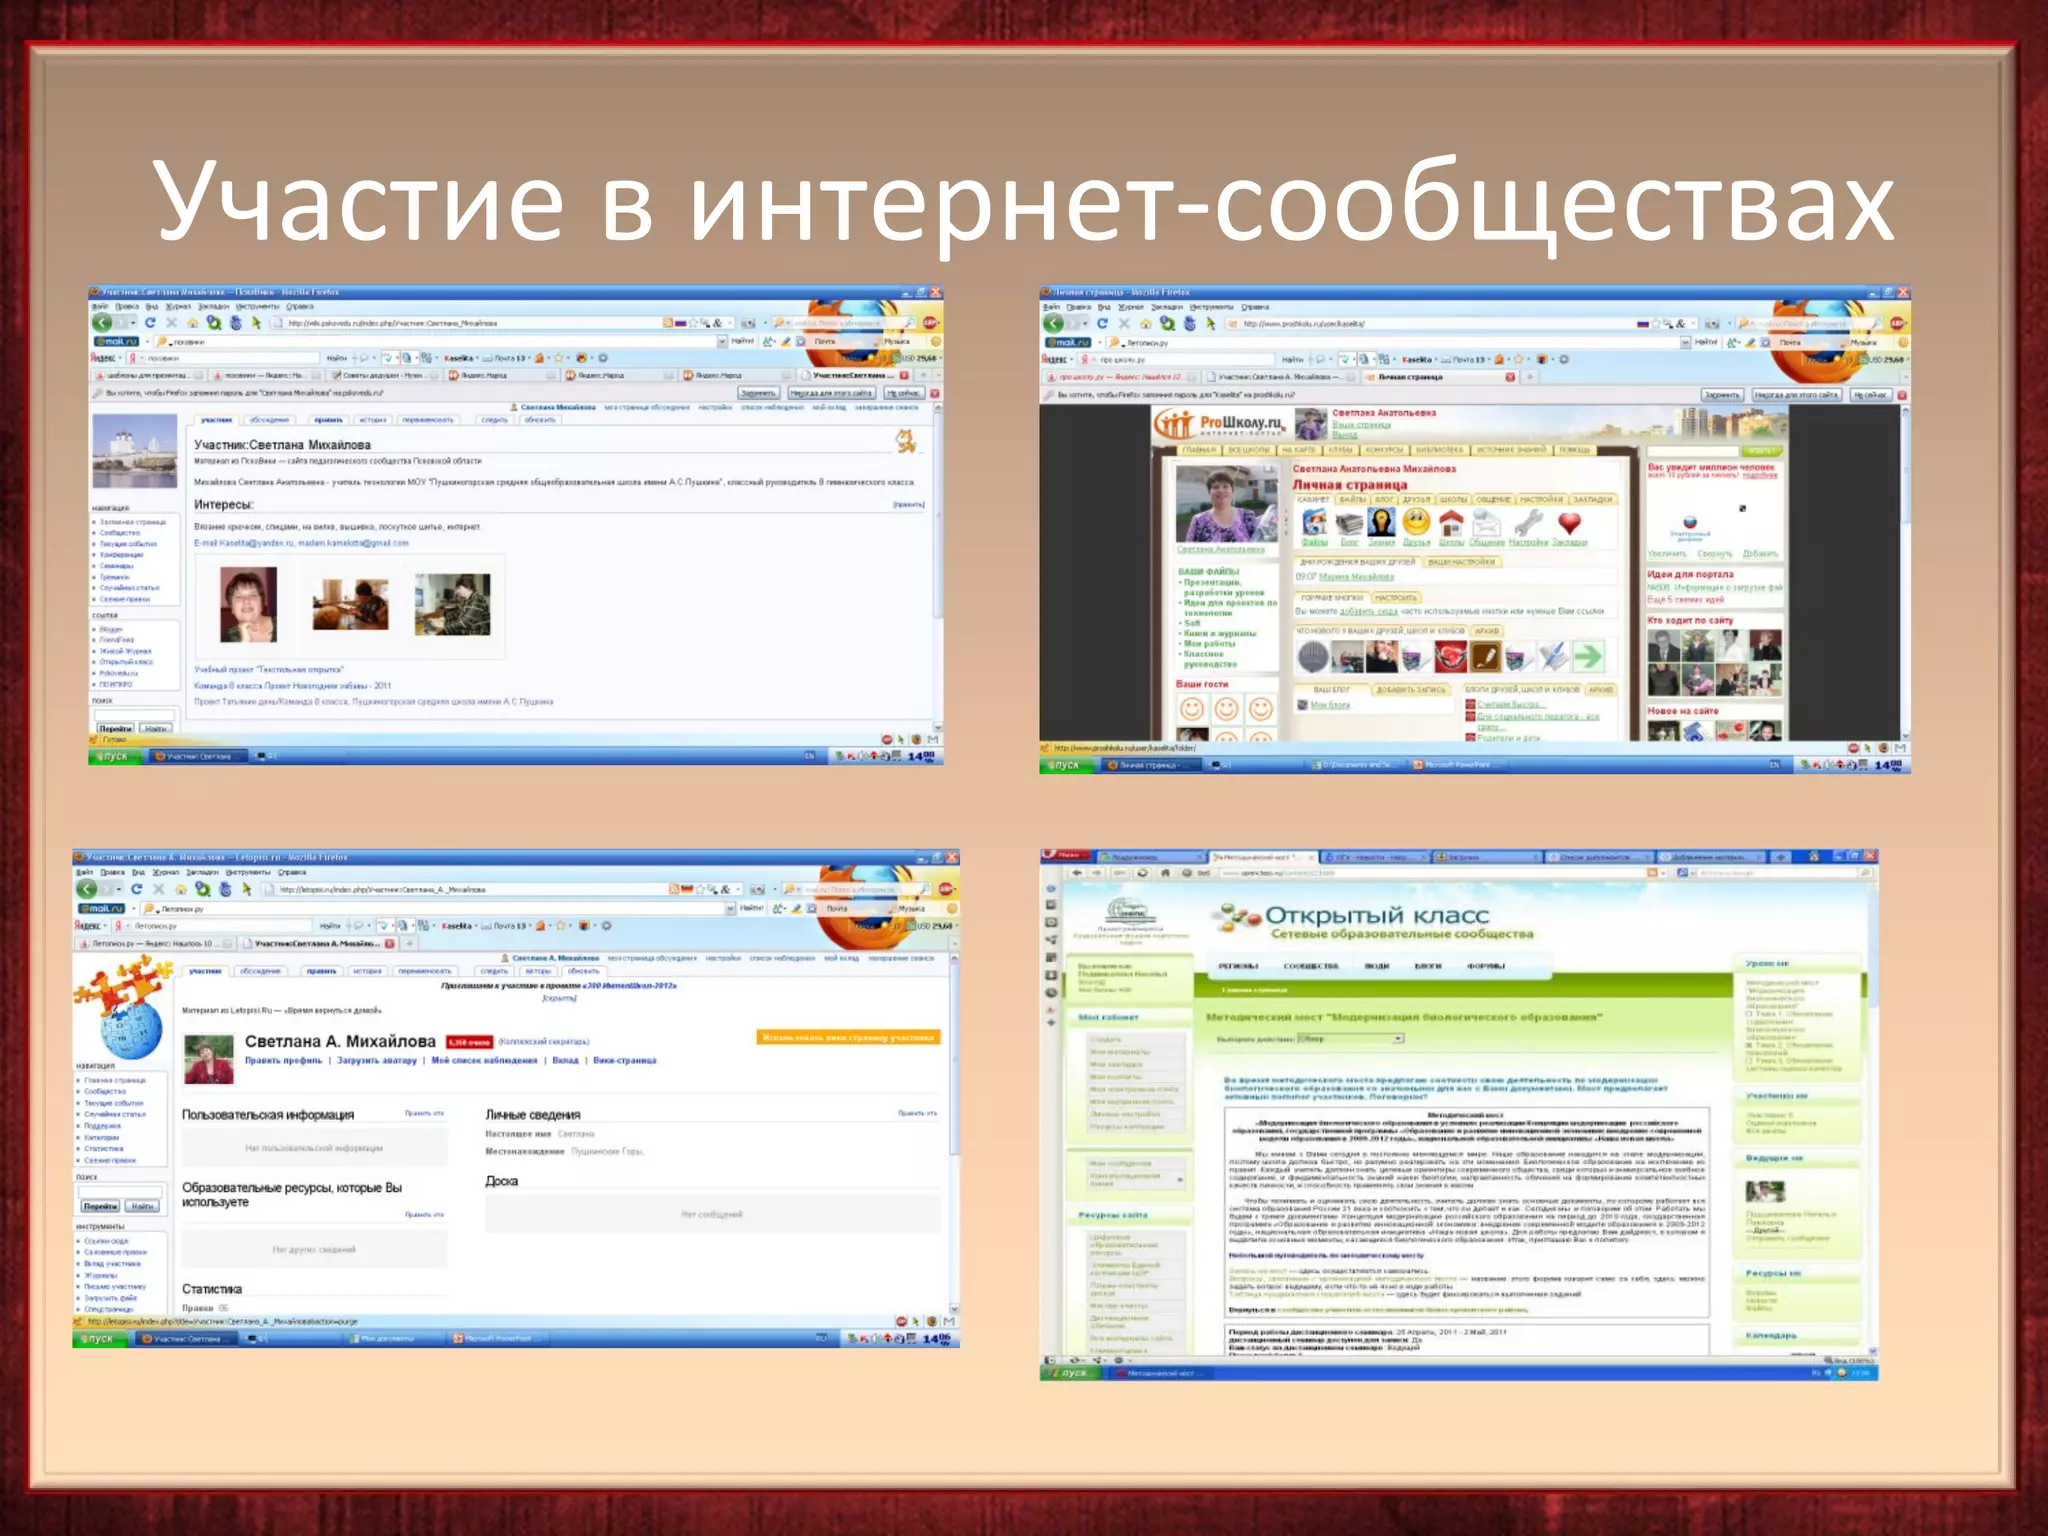Click the green arrow in ProШколу friends news strip
Image resolution: width=2048 pixels, height=1536 pixels.
click(x=1587, y=657)
